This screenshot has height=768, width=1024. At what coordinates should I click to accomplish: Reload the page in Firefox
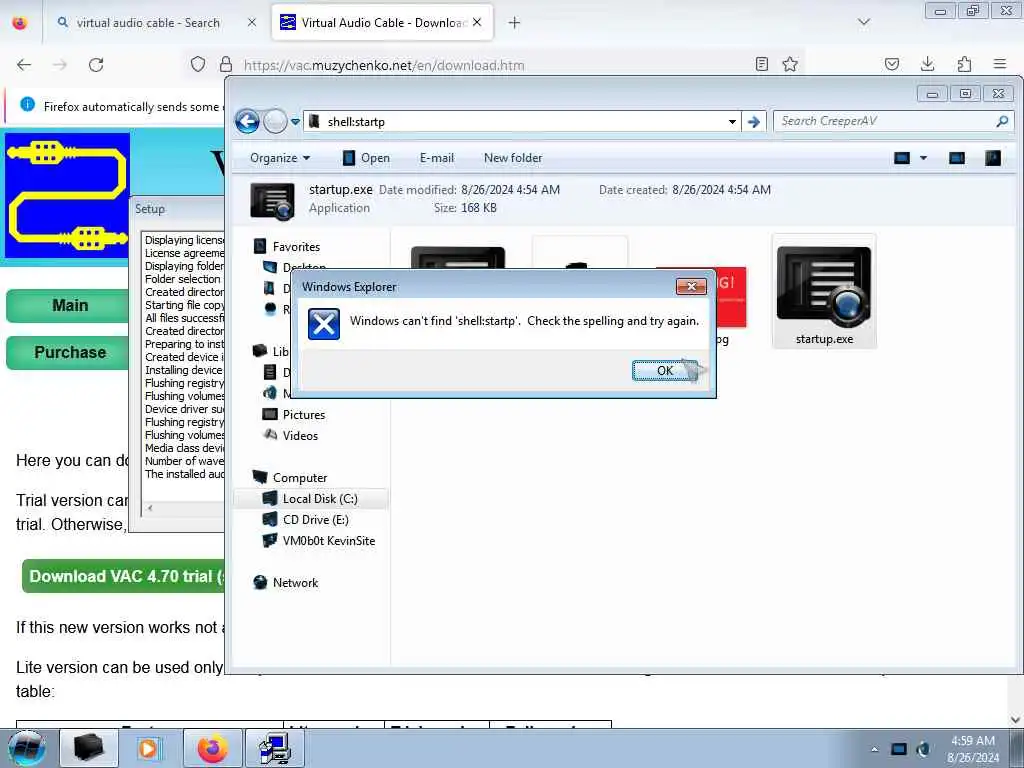click(96, 65)
